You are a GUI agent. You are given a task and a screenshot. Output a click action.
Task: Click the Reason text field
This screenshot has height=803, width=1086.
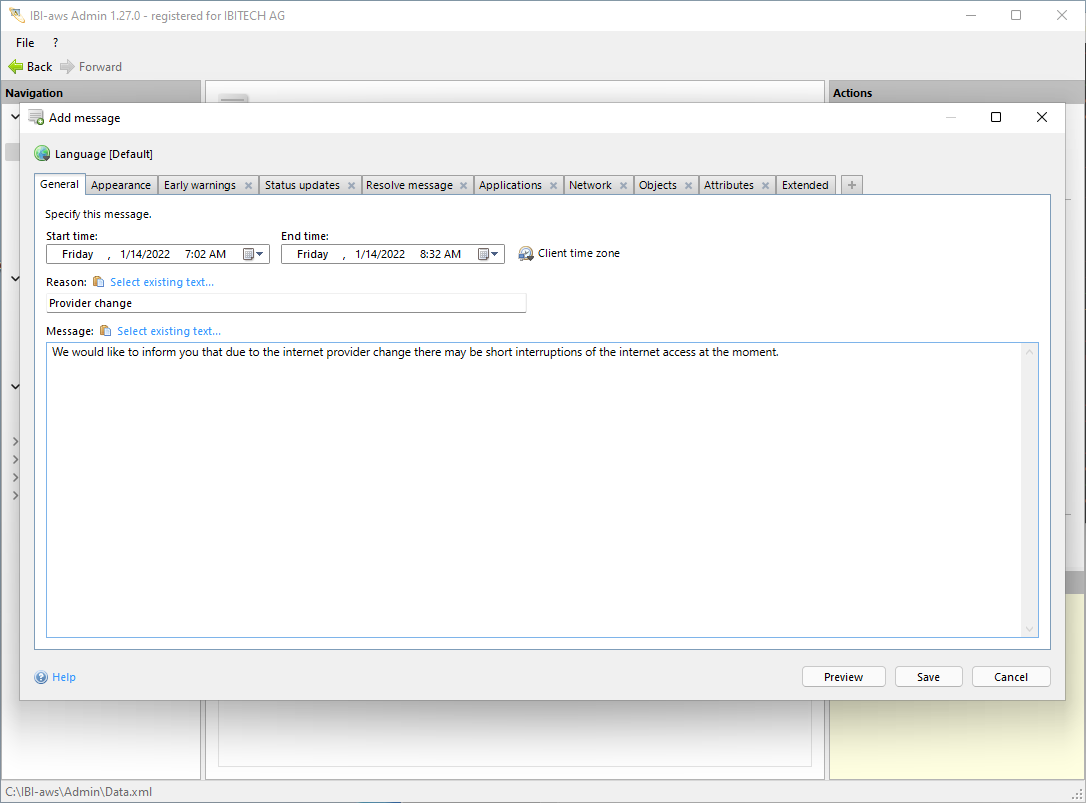[x=286, y=303]
